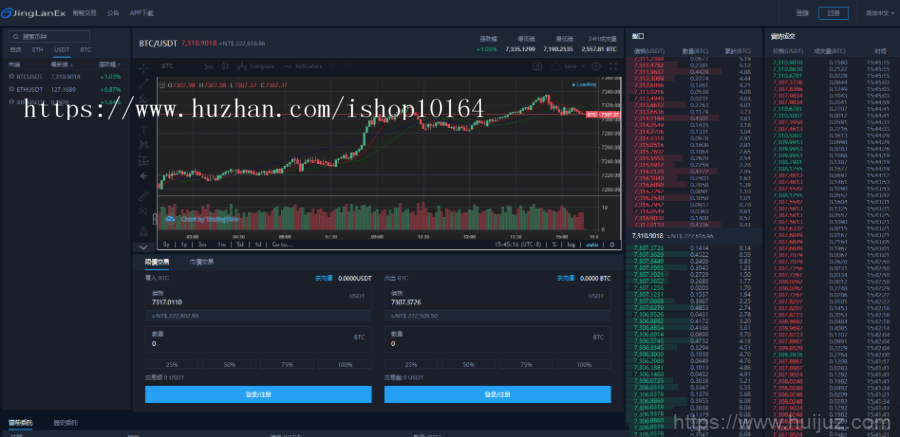Open the APP下载 menu item
The width and height of the screenshot is (900, 437).
(x=141, y=13)
